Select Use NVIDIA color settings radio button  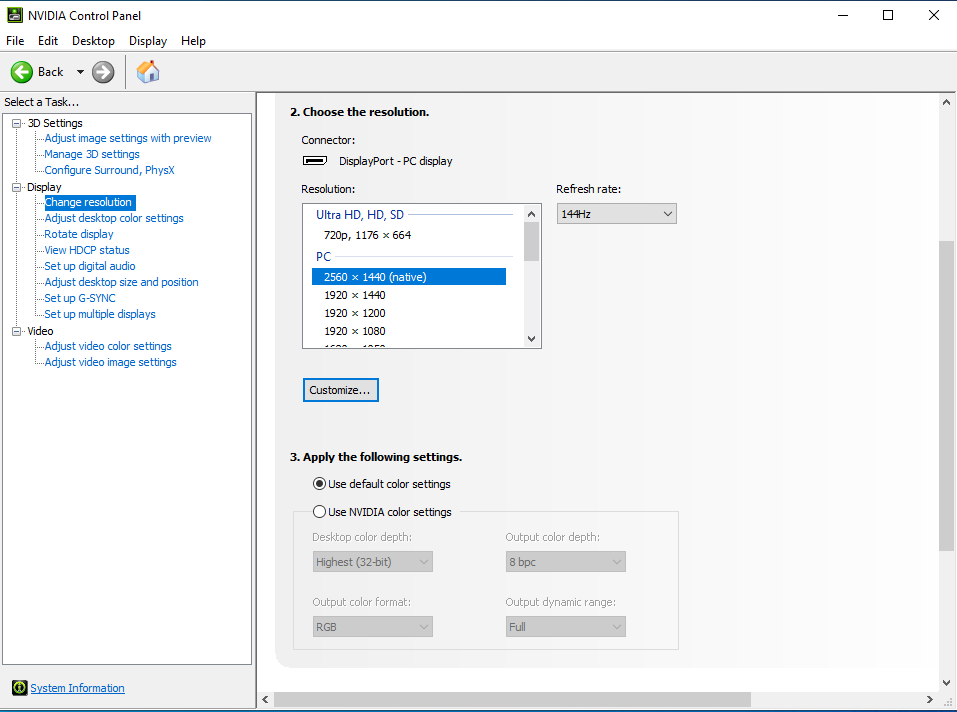pos(320,512)
